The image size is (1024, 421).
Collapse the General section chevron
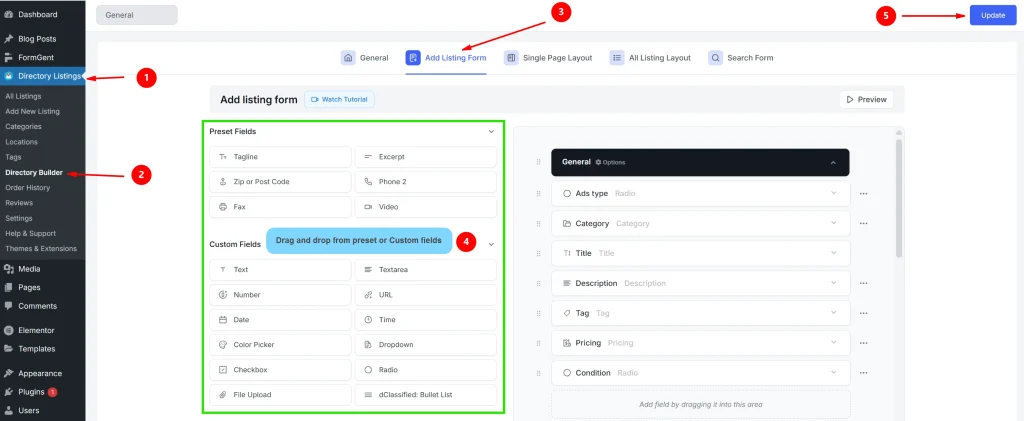[833, 163]
